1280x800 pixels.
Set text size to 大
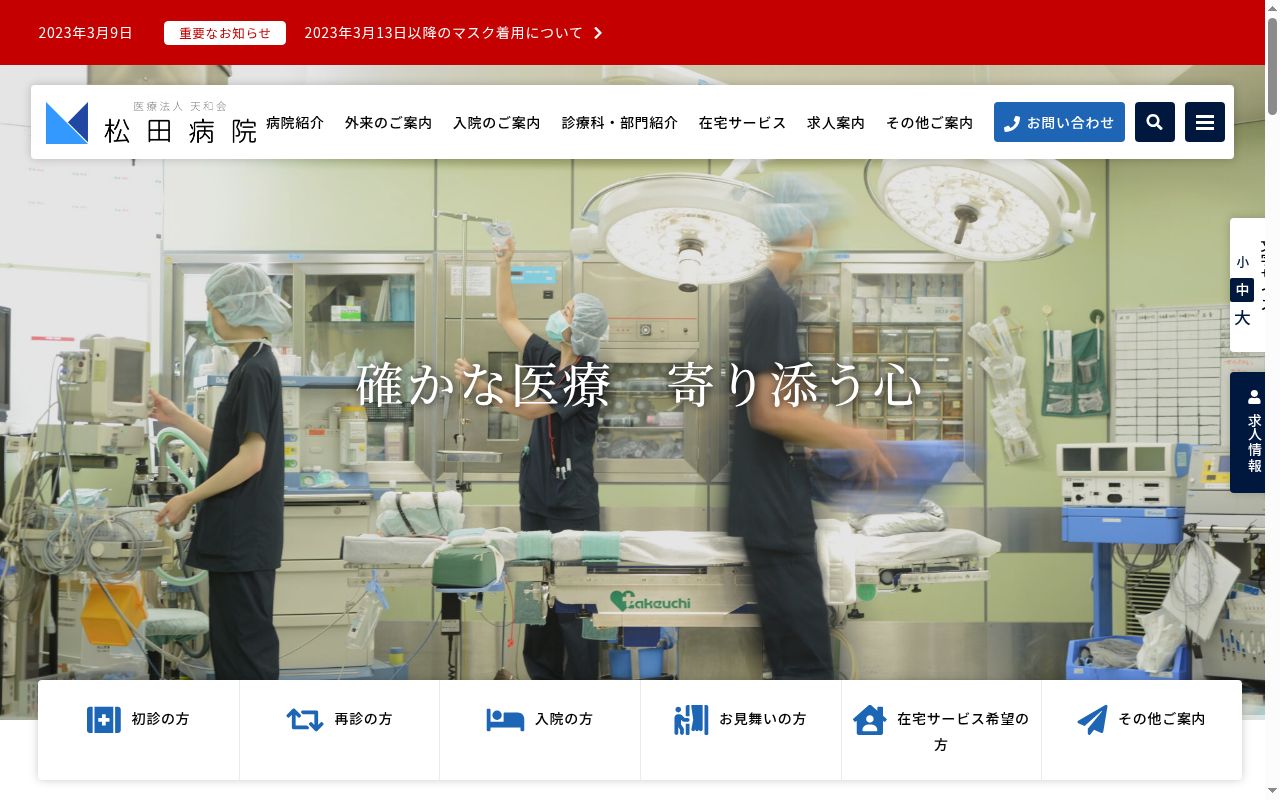pos(1242,318)
